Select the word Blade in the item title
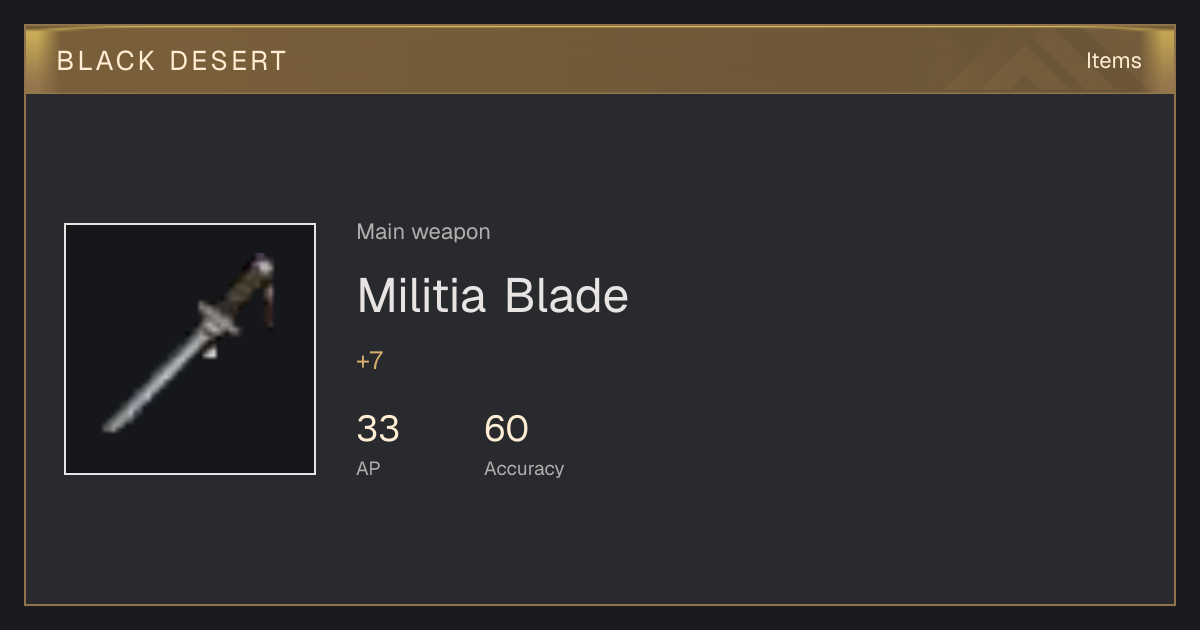 566,295
